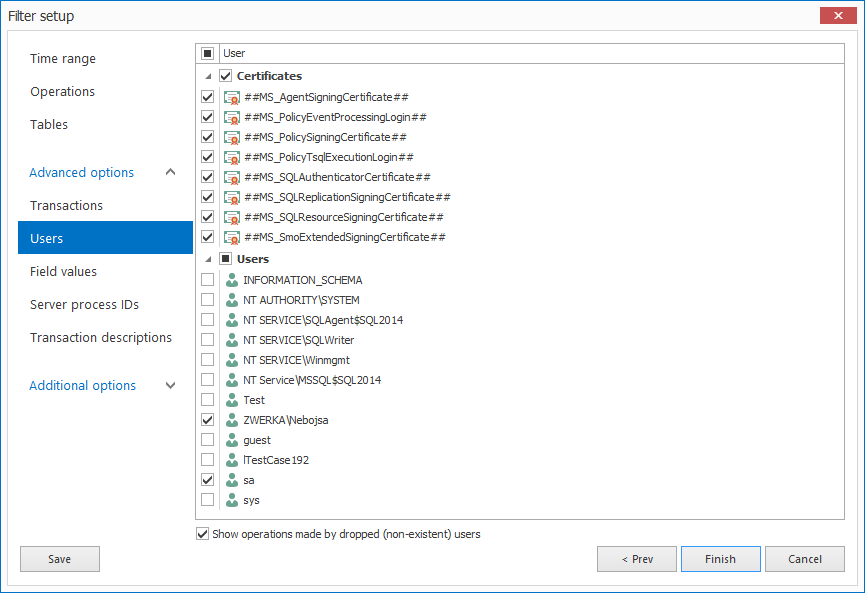Click the certificate icon beside ##MS_PolicySigningCertificate##
Screen dimensions: 865x593
(232, 137)
